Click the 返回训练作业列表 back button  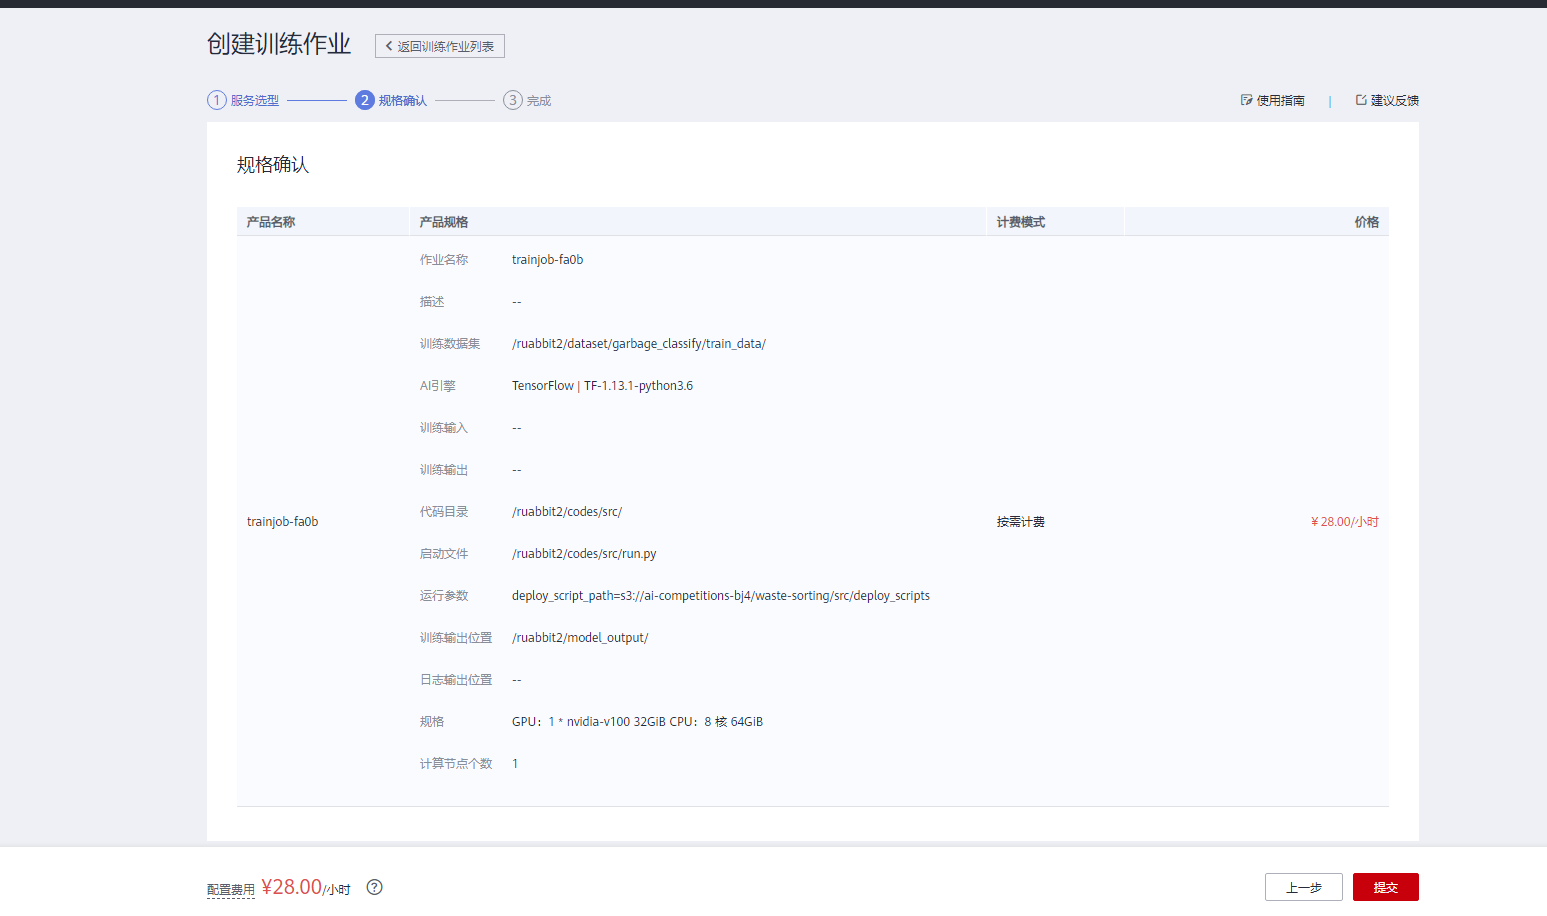(x=440, y=46)
